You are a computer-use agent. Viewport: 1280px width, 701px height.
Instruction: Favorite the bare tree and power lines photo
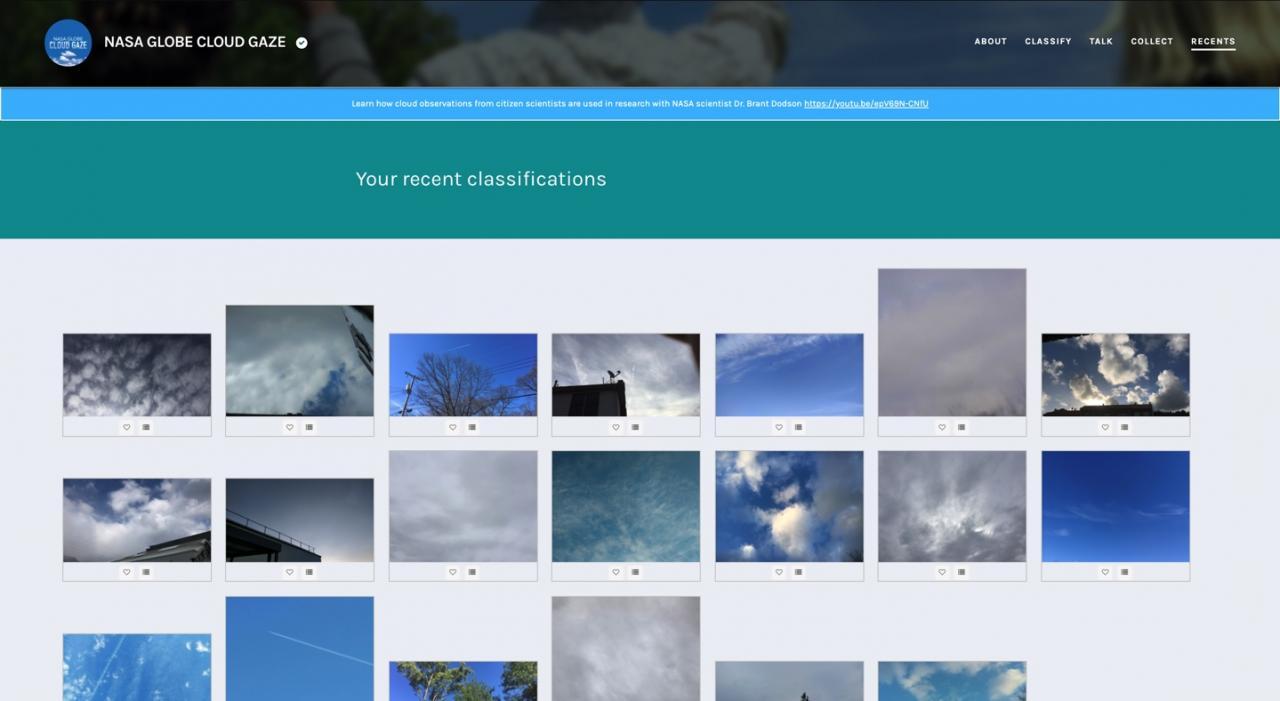click(452, 427)
